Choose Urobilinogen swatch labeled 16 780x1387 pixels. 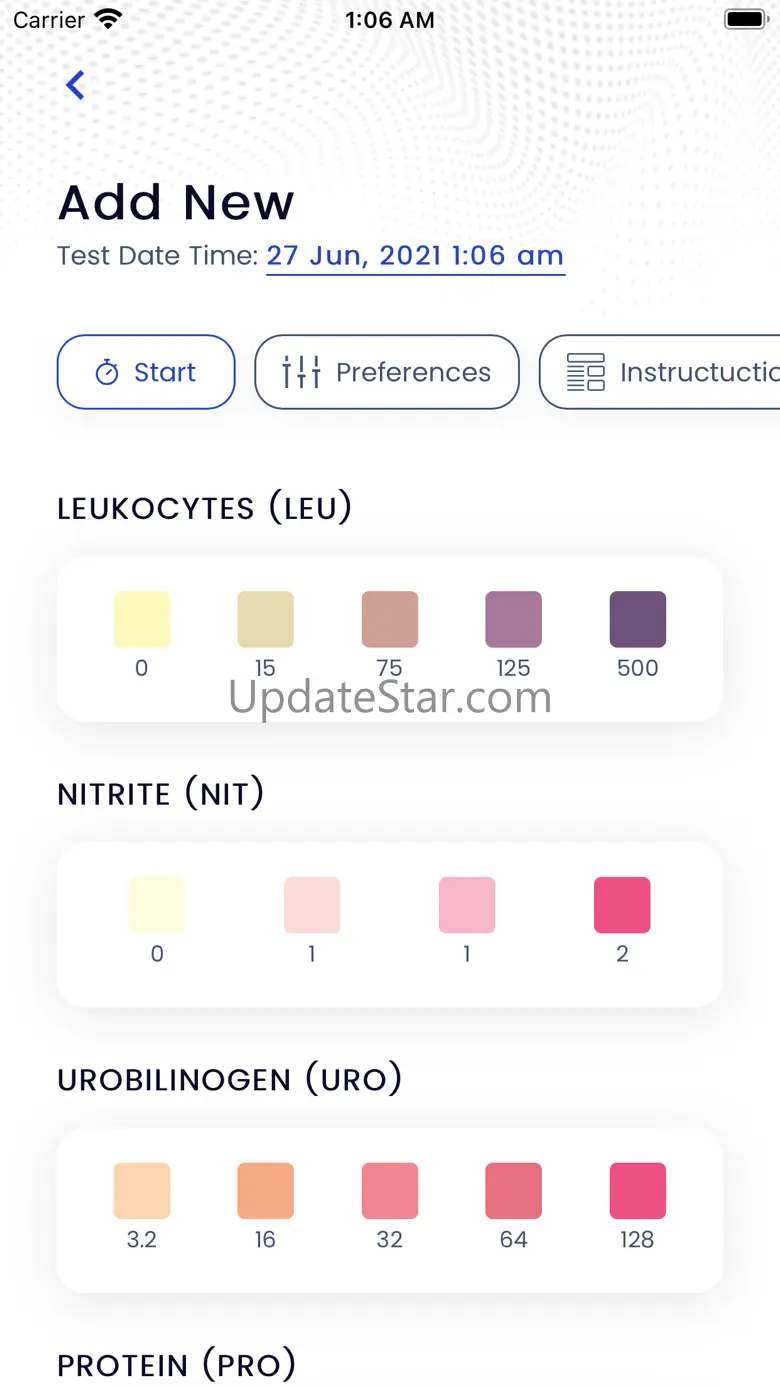pyautogui.click(x=266, y=1191)
